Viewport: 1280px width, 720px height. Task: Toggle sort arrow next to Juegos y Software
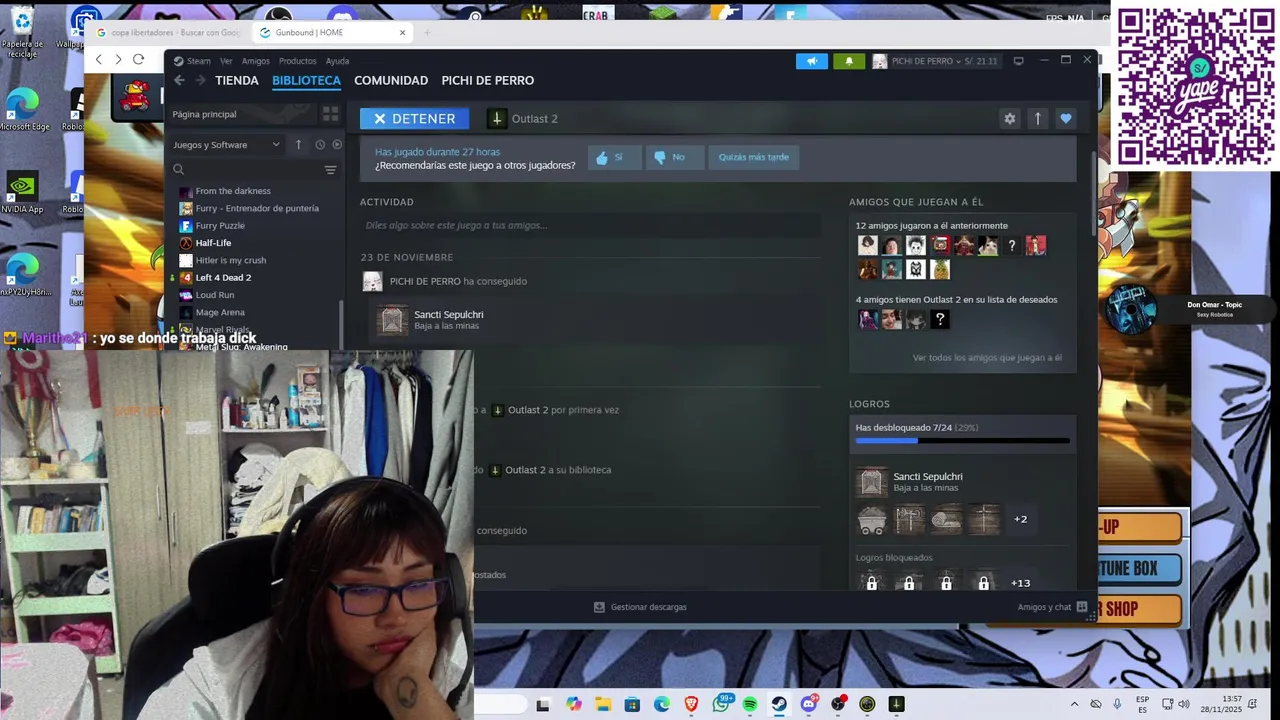[298, 145]
